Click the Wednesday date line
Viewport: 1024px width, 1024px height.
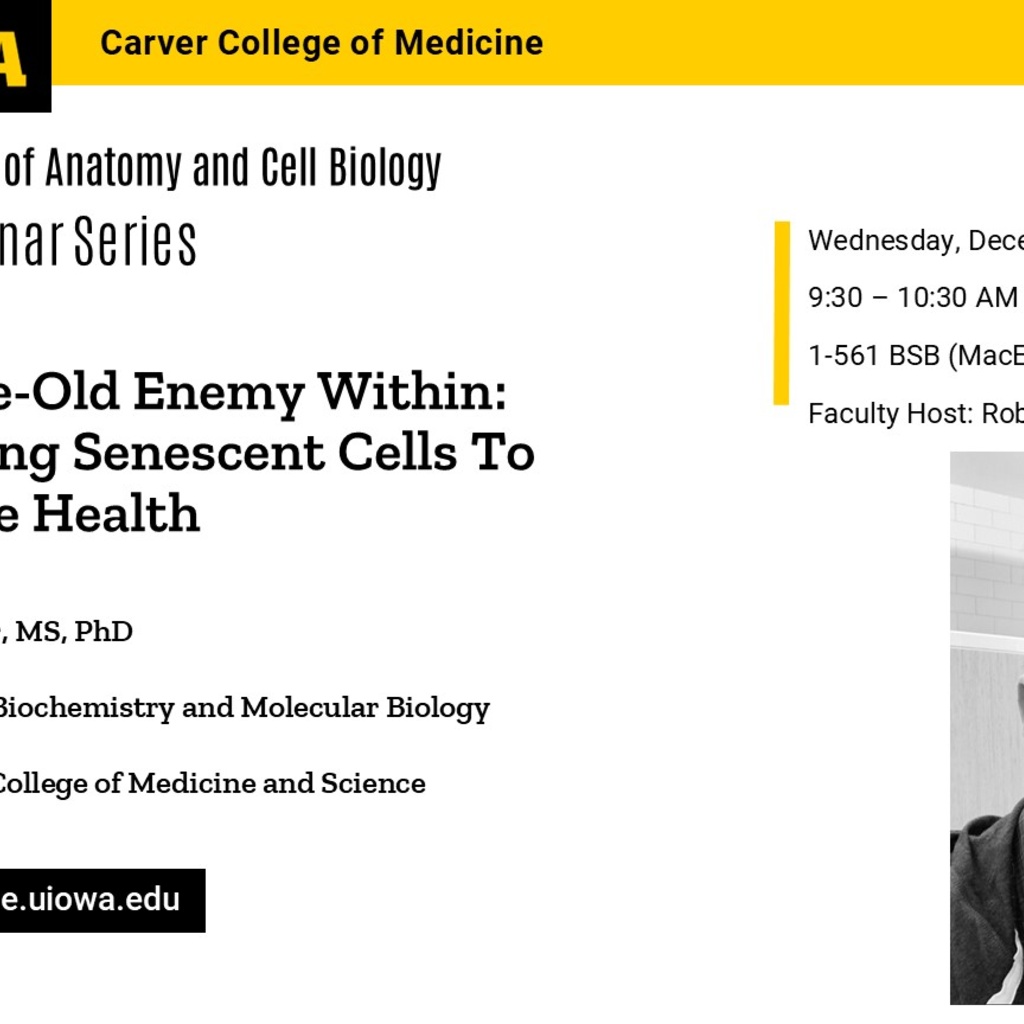[x=915, y=241]
